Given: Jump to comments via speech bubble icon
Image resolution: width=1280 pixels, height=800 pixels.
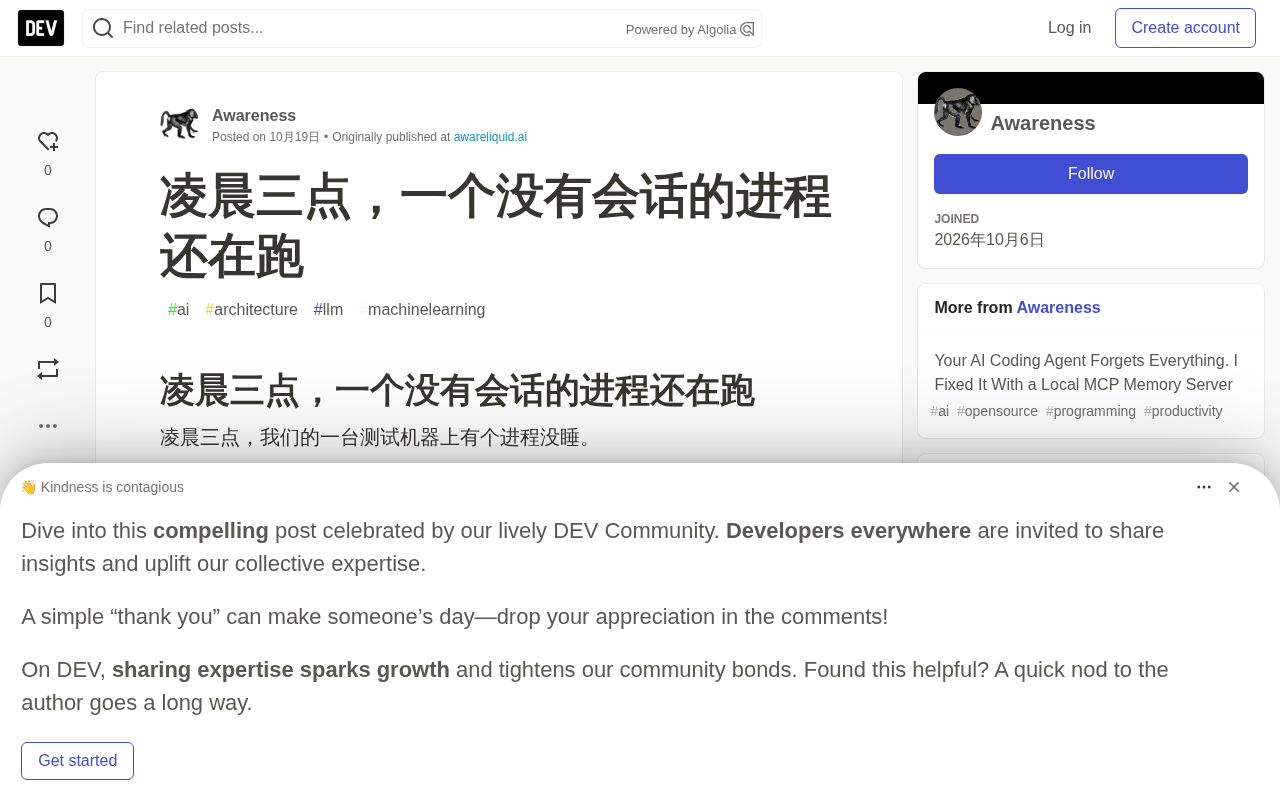Looking at the screenshot, I should [x=48, y=218].
